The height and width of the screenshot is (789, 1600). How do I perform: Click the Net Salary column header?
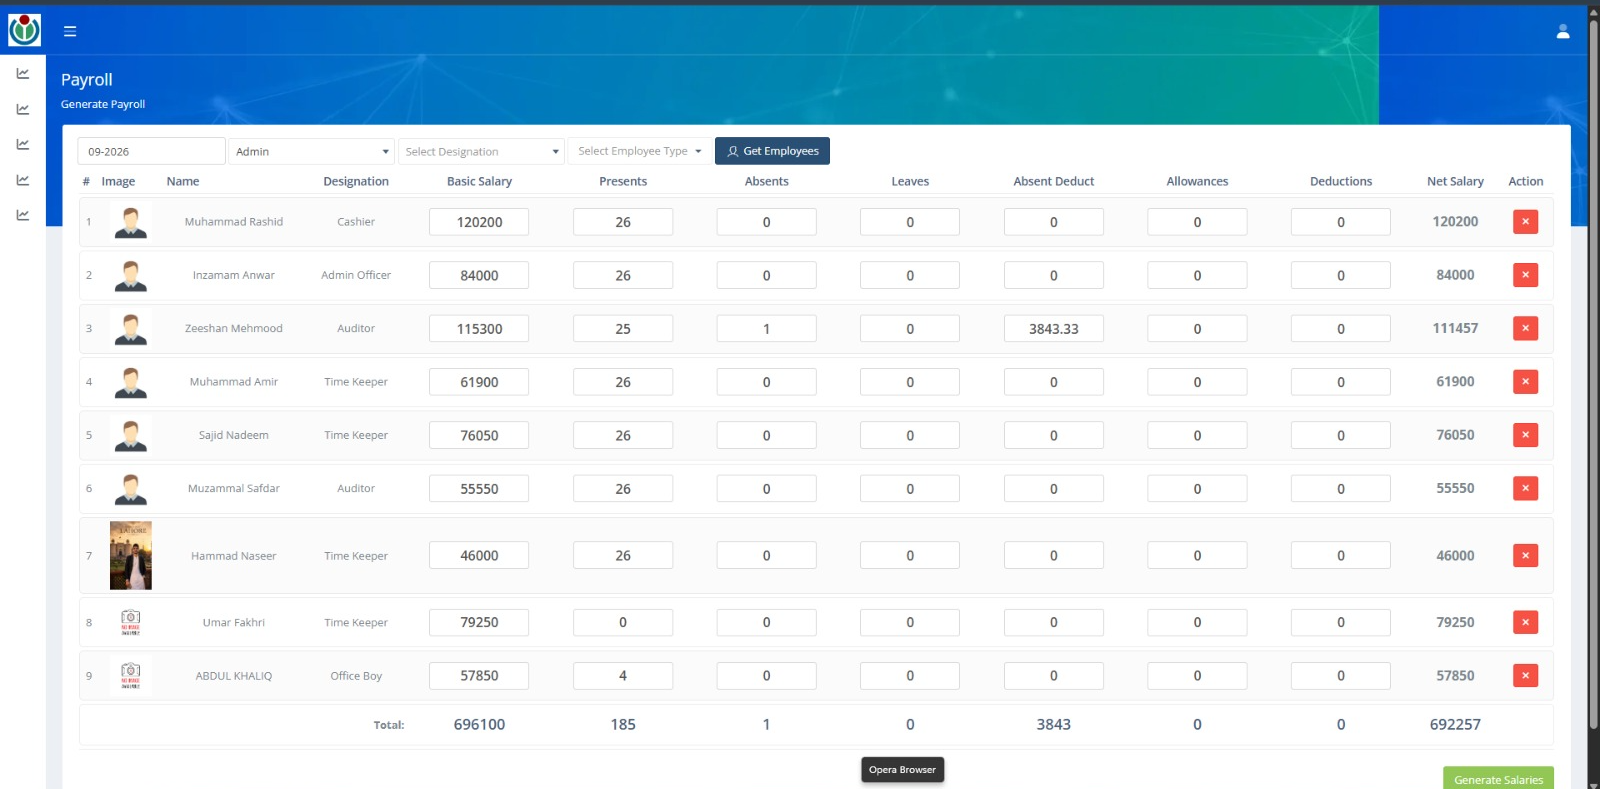(x=1455, y=181)
